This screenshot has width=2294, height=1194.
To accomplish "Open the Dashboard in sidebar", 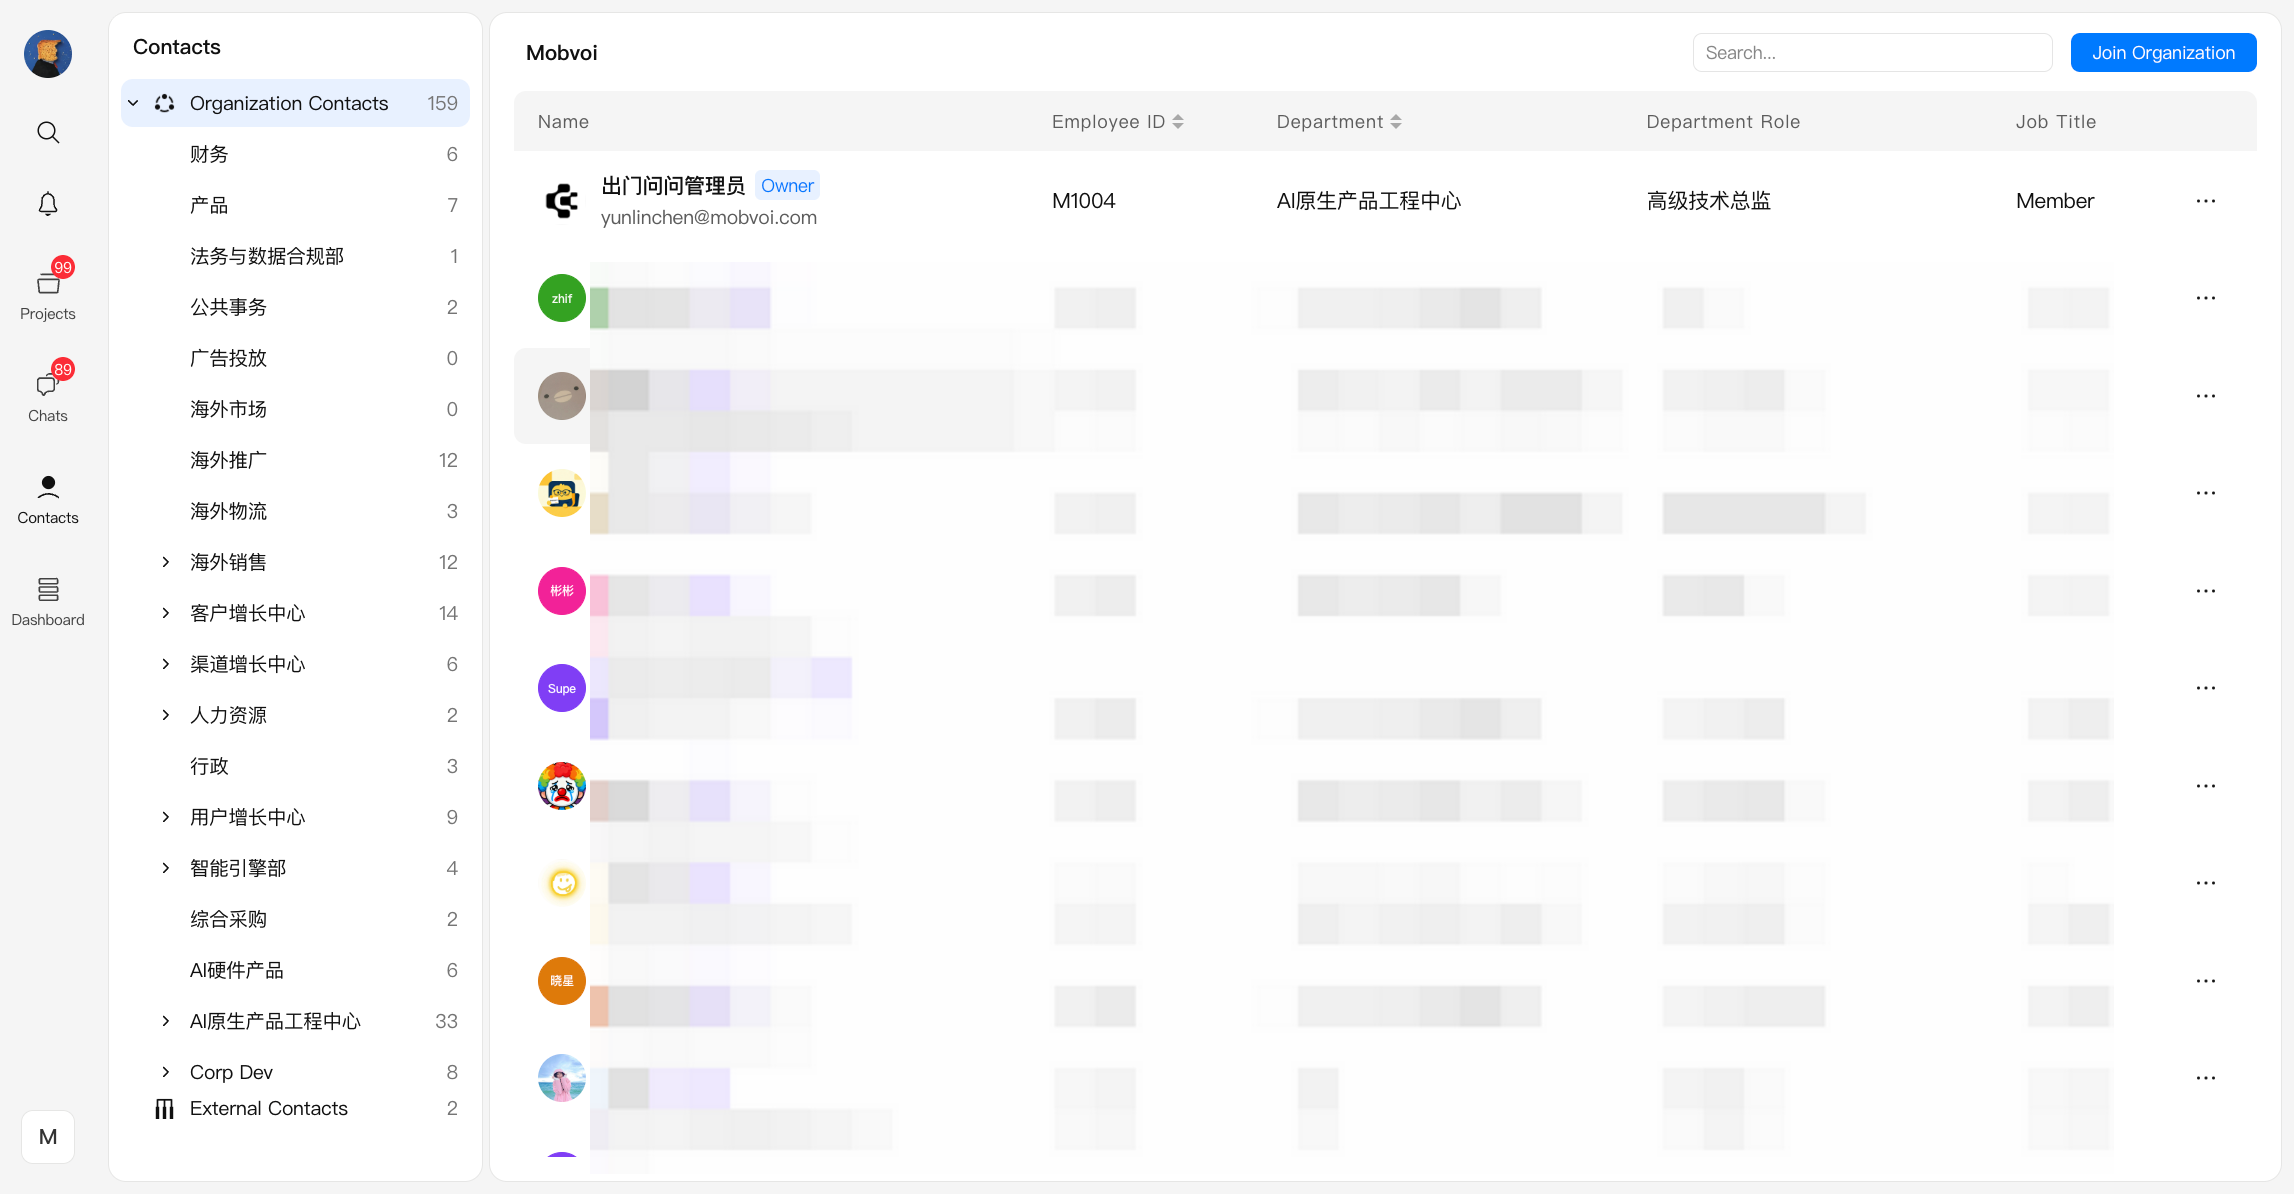I will tap(48, 602).
